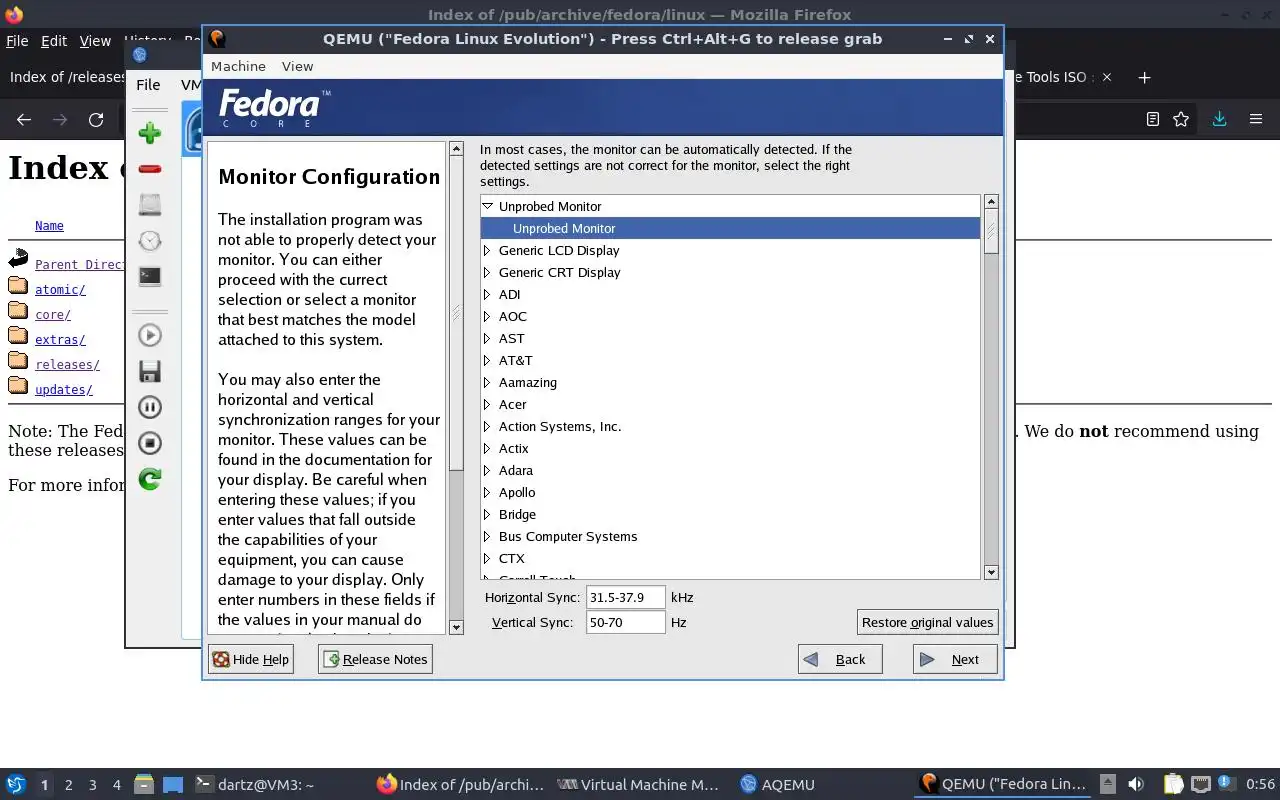Screen dimensions: 1280x800
Task: Click monitor list scrollbar up arrow
Action: click(991, 202)
